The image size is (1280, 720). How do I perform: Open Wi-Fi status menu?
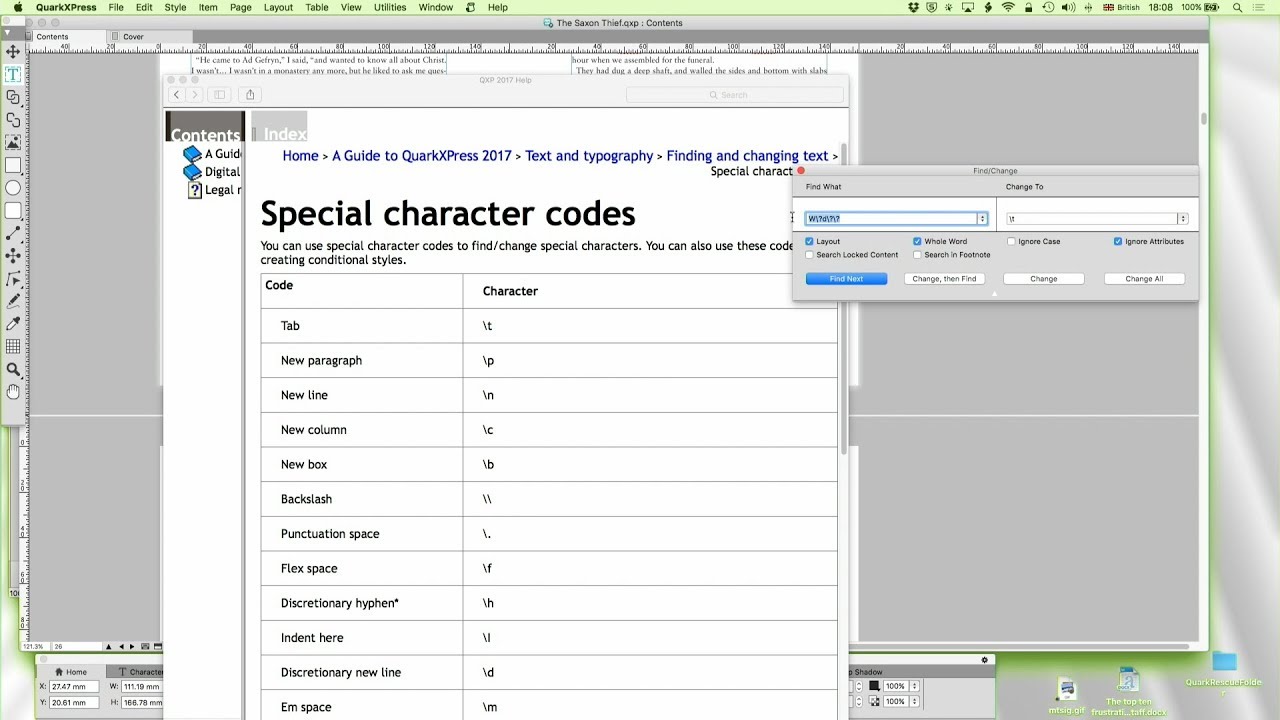[x=1008, y=7]
